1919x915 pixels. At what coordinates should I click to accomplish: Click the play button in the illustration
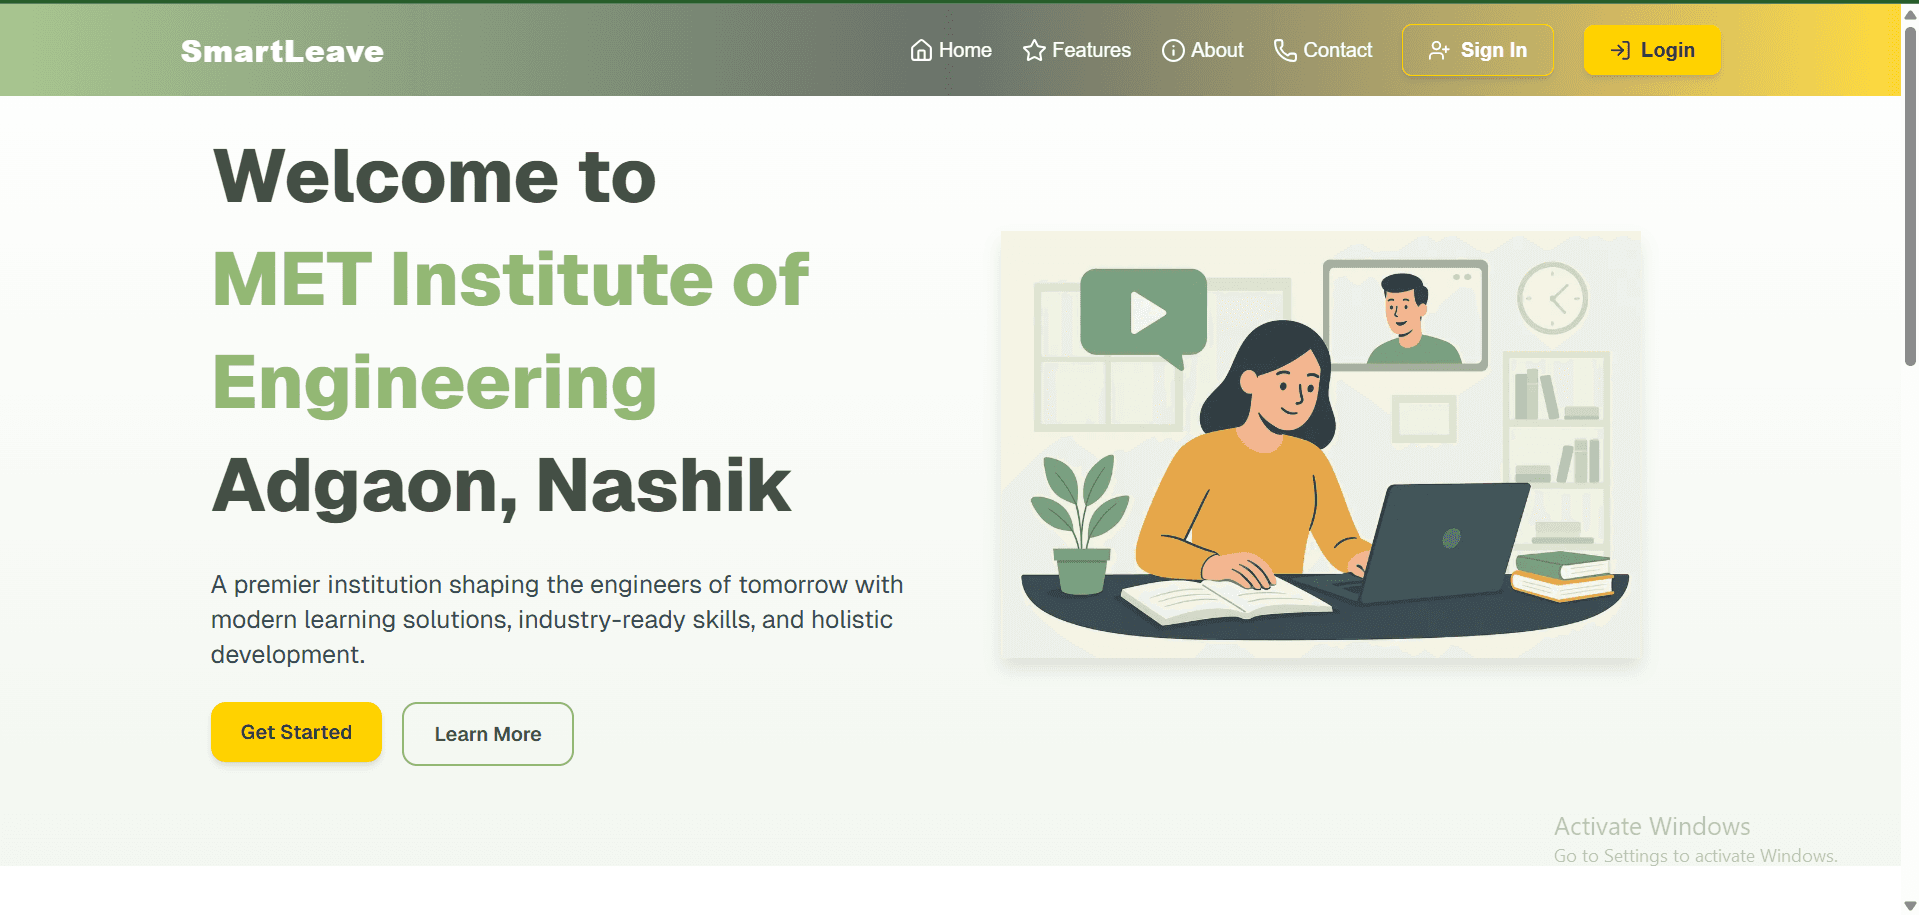tap(1145, 313)
